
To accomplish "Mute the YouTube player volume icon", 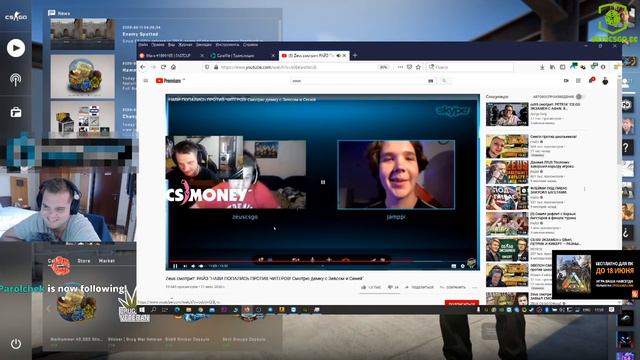I will tap(193, 266).
